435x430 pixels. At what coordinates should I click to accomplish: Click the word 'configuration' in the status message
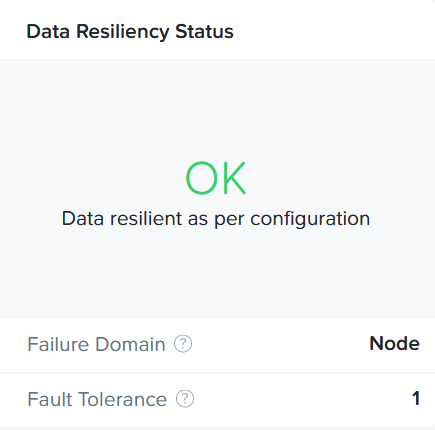tap(310, 220)
